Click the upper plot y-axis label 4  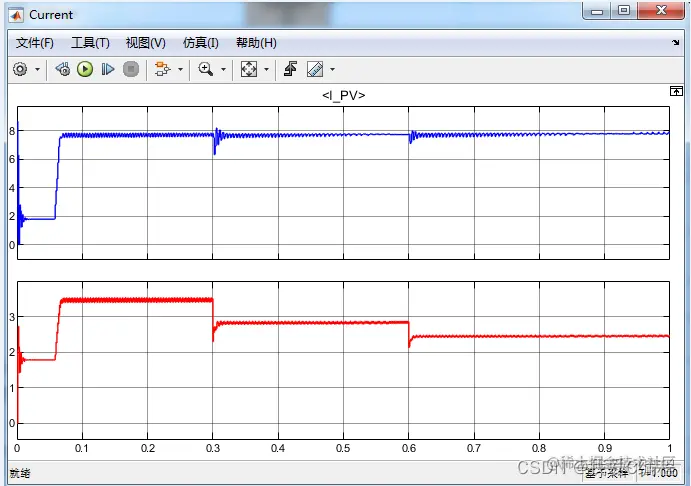pyautogui.click(x=12, y=188)
